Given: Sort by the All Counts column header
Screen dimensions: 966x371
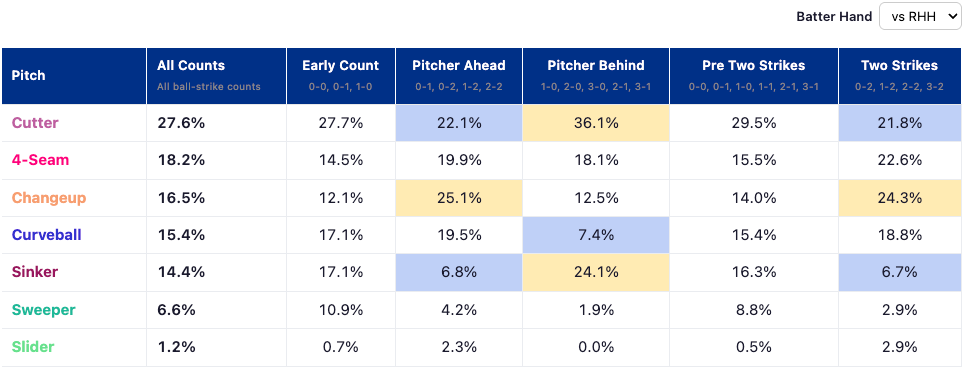Looking at the screenshot, I should [x=216, y=76].
